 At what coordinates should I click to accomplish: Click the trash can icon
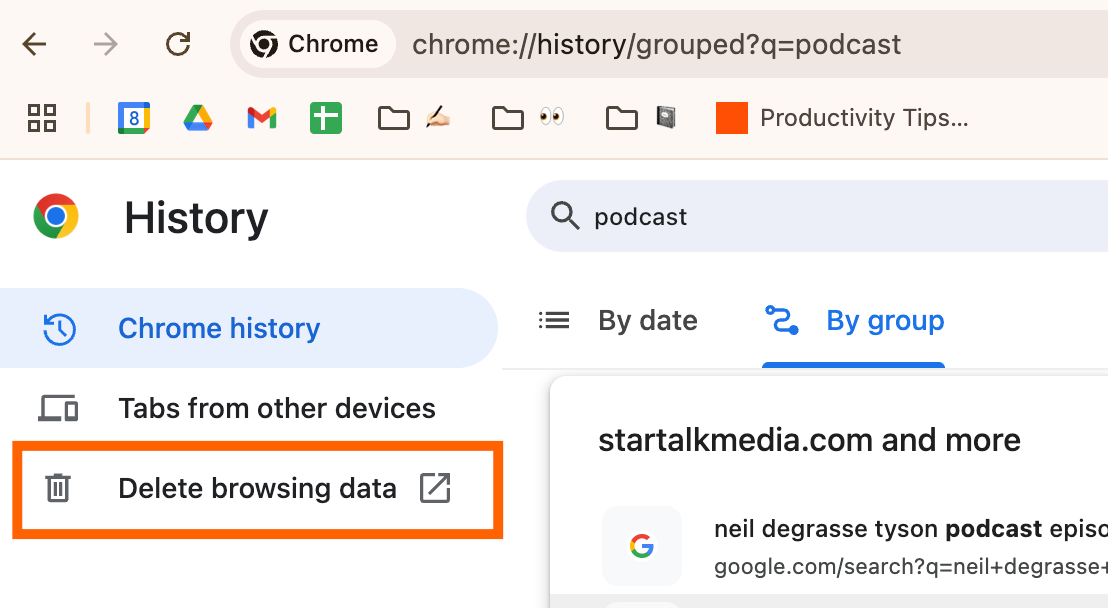click(58, 489)
